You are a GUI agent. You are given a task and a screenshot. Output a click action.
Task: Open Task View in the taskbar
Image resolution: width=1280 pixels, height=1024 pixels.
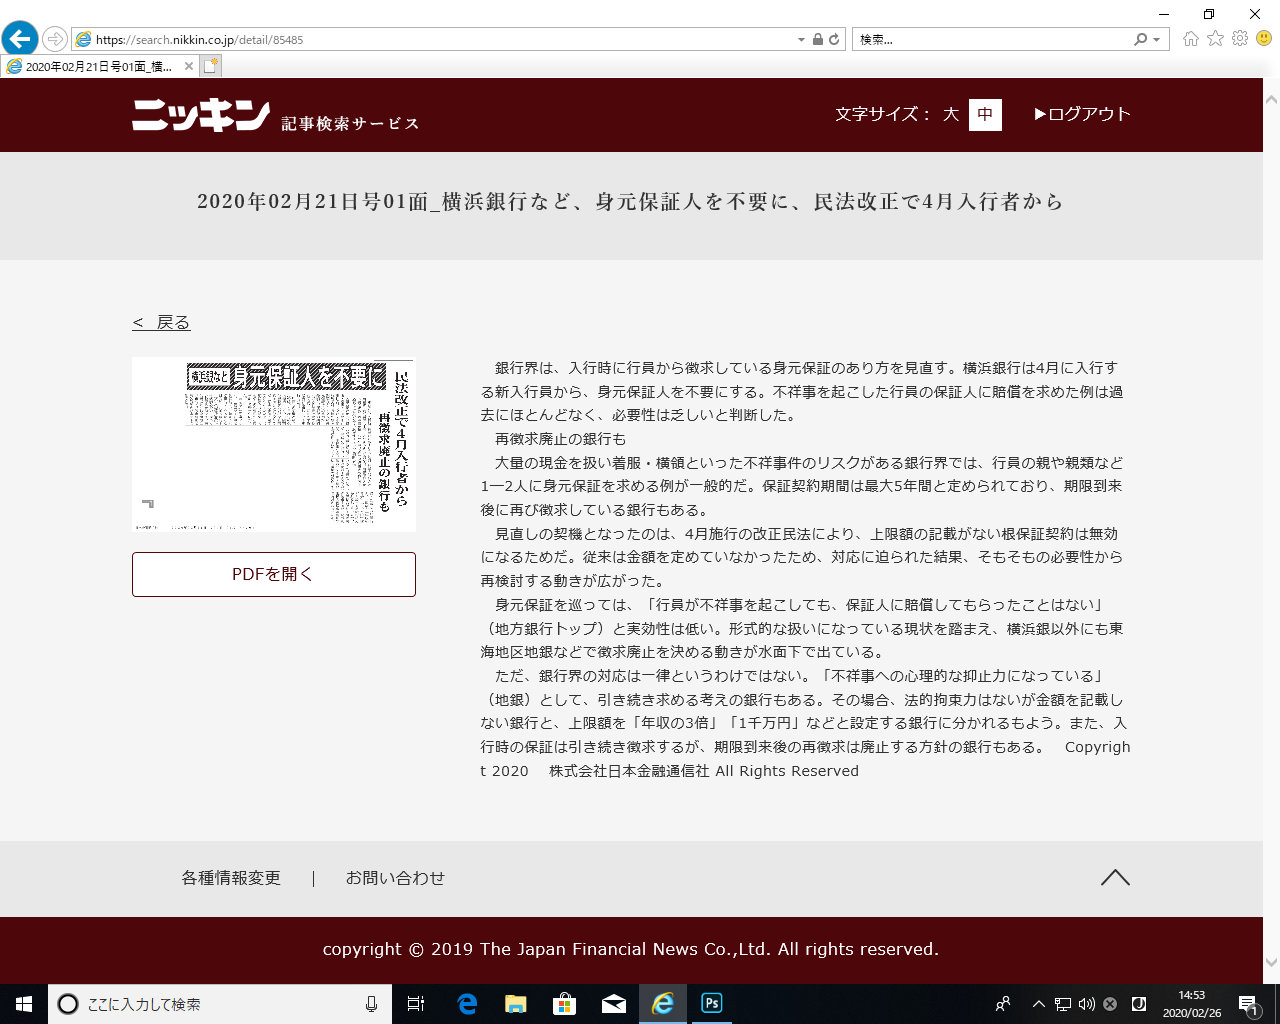416,1004
